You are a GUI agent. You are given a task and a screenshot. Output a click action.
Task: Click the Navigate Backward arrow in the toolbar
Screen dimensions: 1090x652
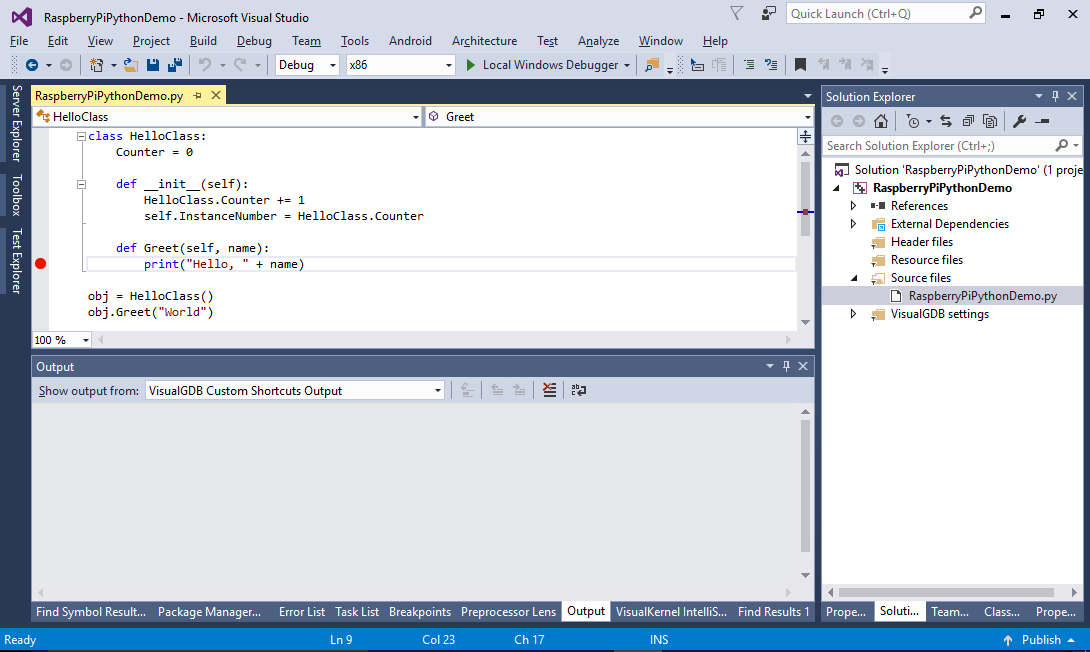(x=32, y=65)
